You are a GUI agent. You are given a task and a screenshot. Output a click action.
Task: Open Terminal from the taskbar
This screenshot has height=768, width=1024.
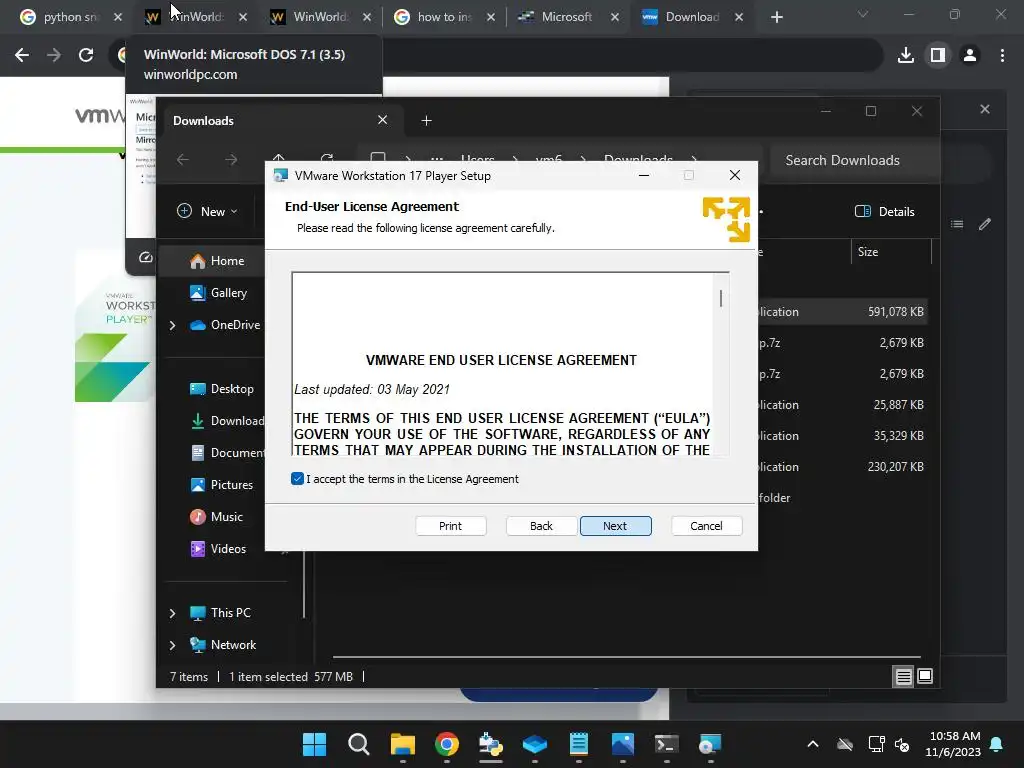tap(666, 744)
